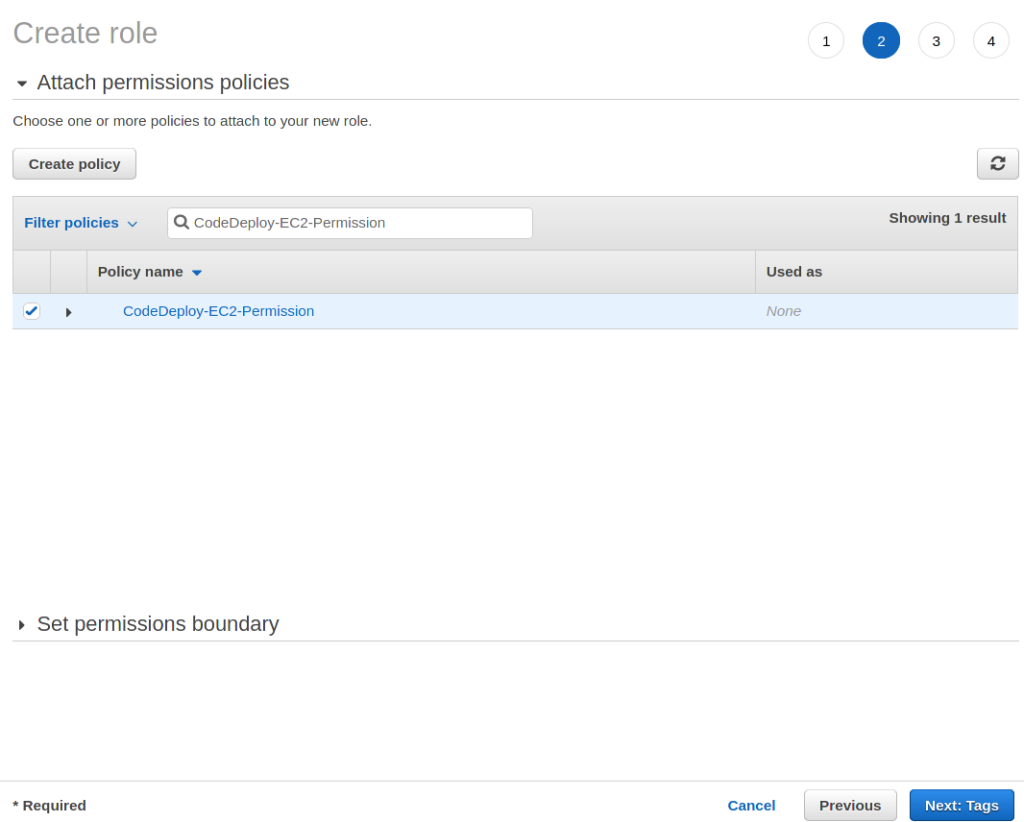Open the Filter policies dropdown
1024x822 pixels.
(x=80, y=222)
